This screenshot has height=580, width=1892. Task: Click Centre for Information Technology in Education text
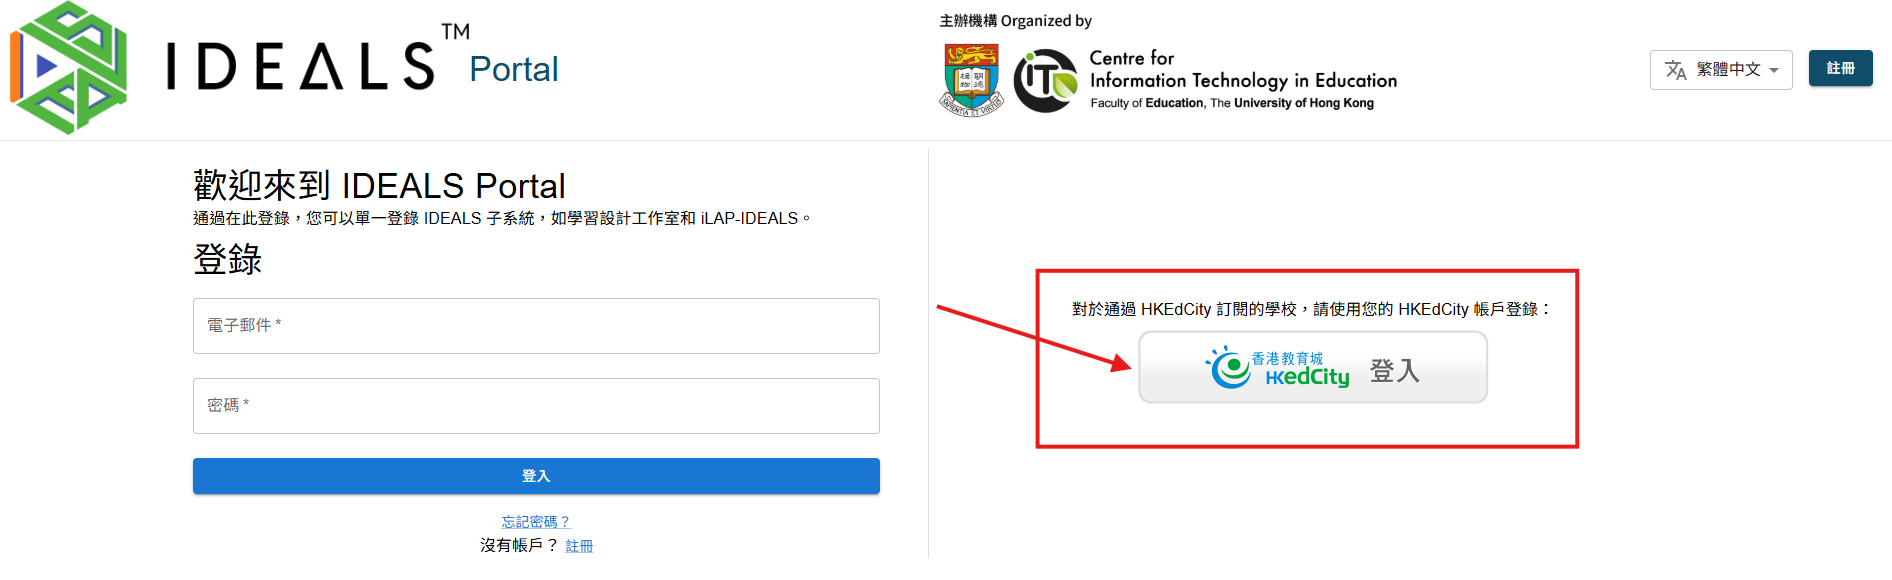coord(1243,70)
